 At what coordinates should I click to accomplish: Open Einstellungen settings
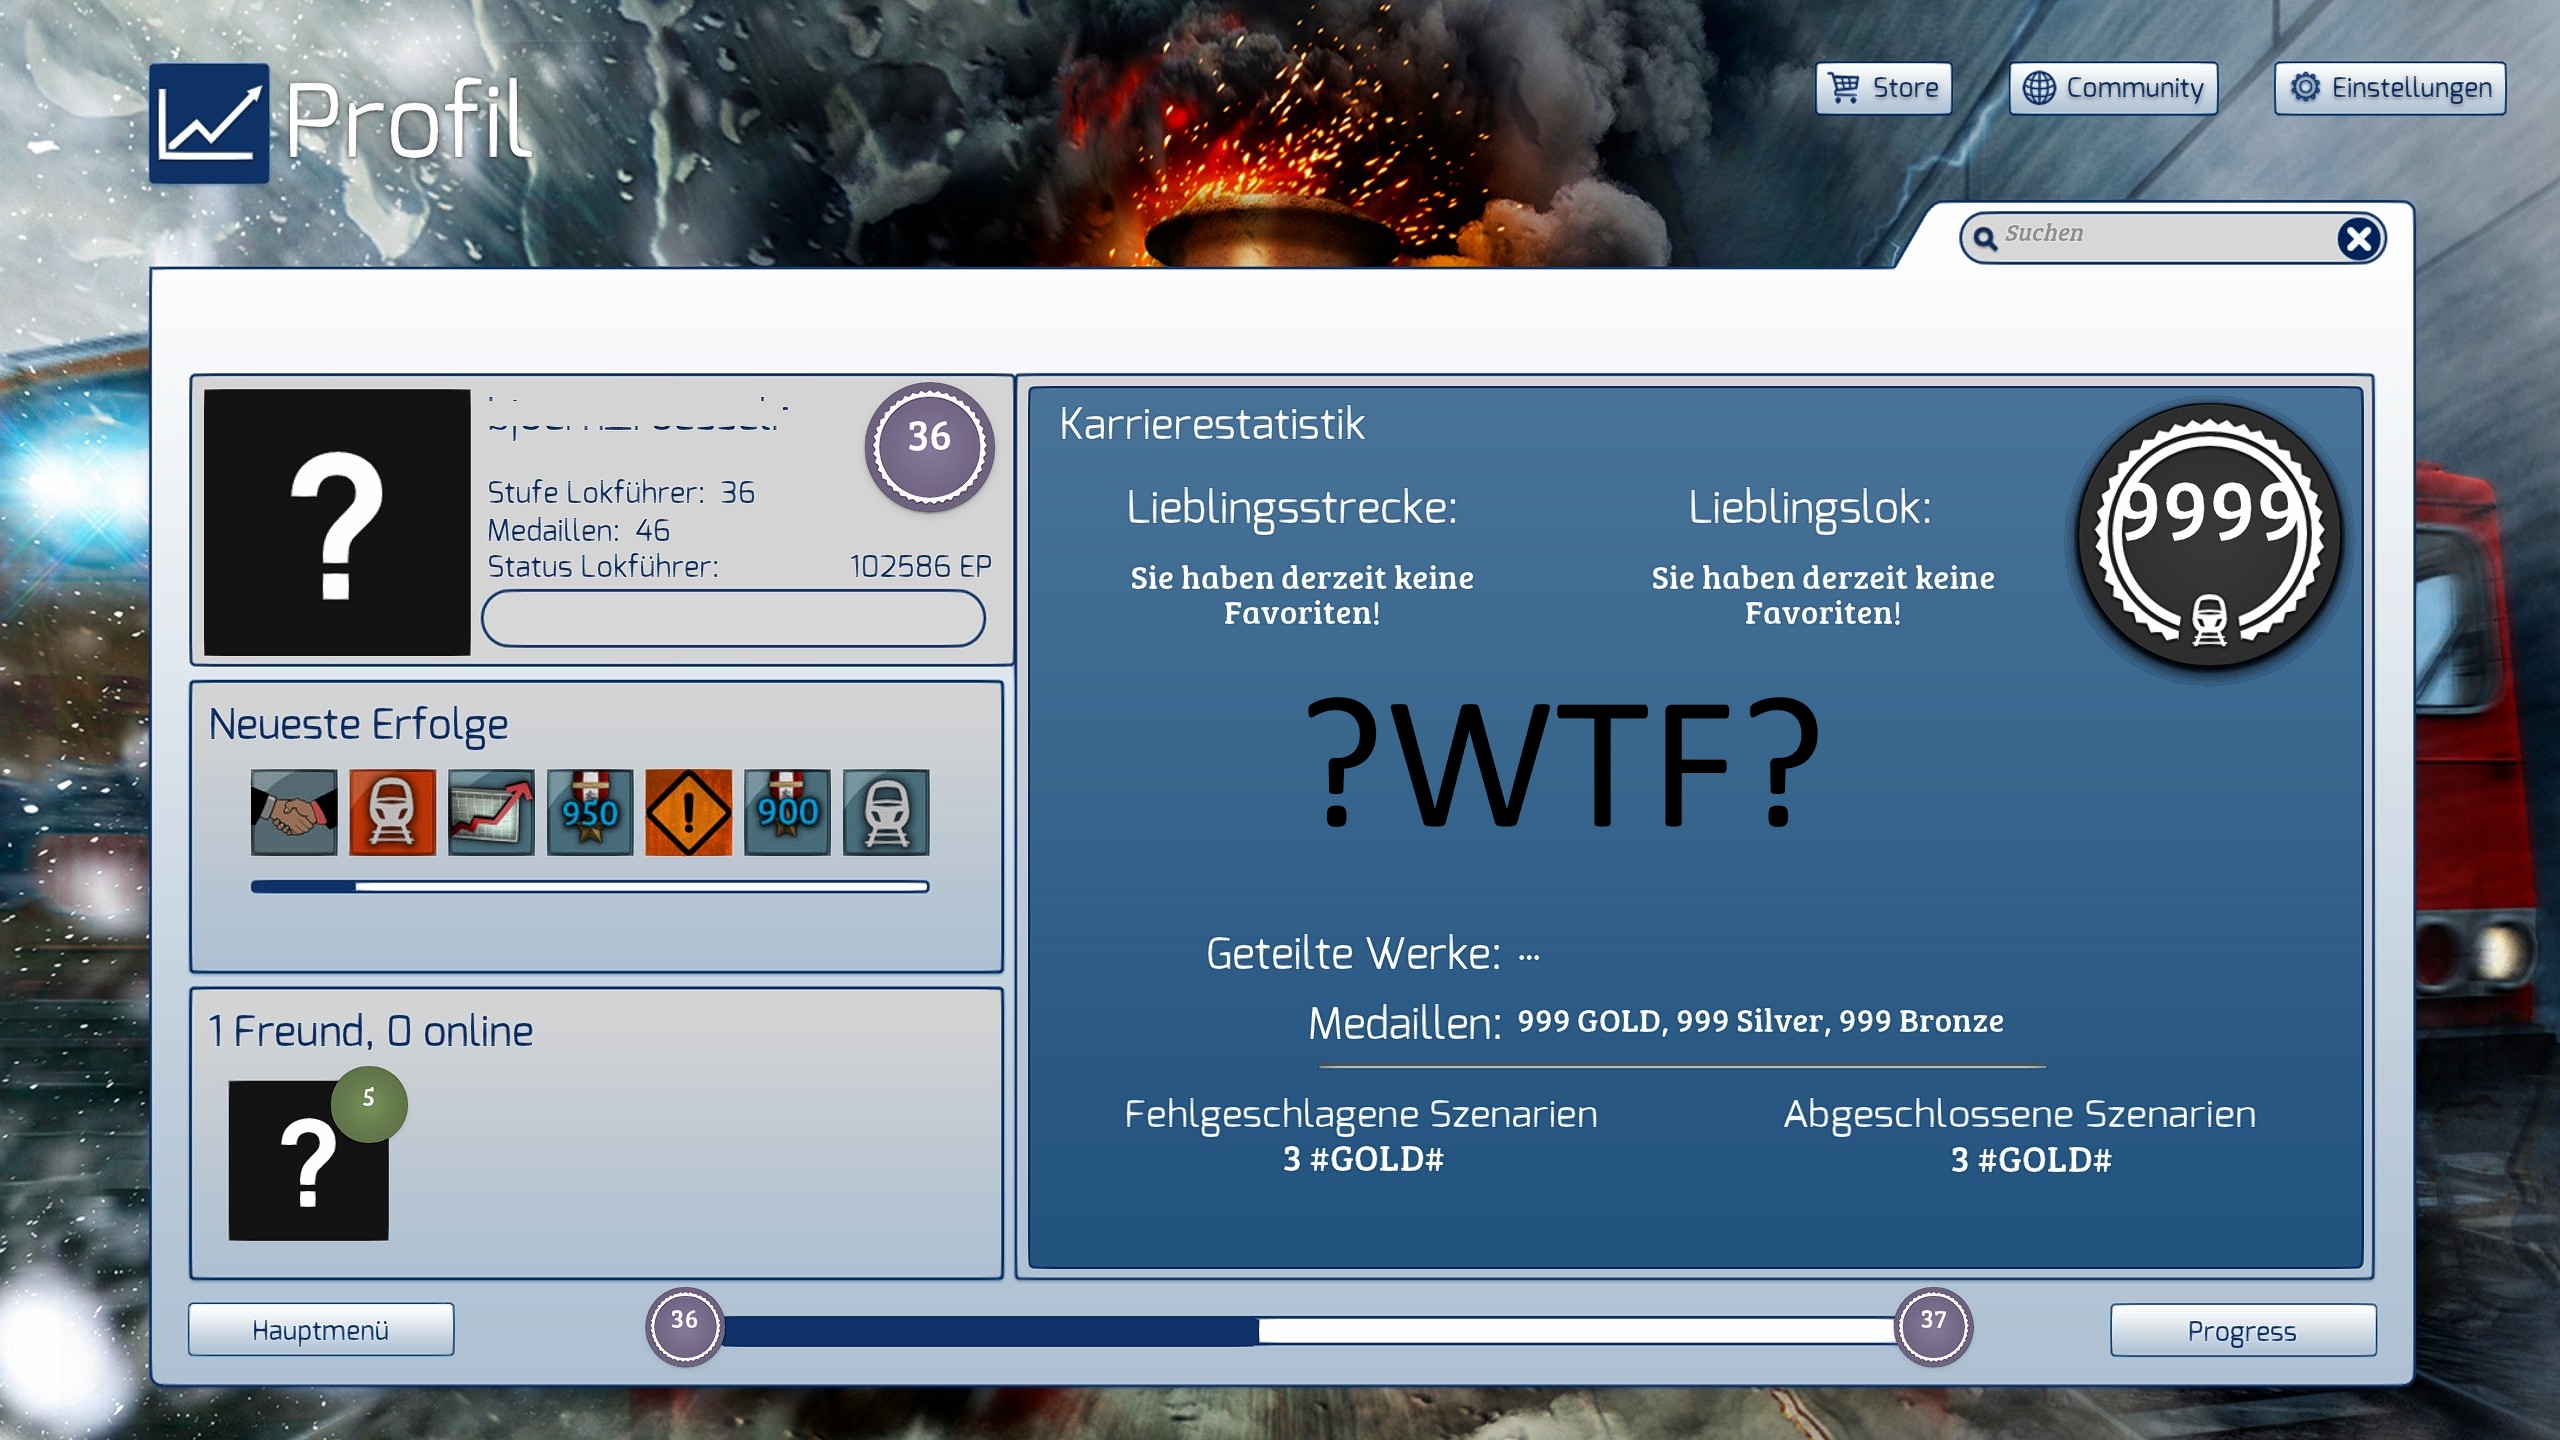point(2389,88)
